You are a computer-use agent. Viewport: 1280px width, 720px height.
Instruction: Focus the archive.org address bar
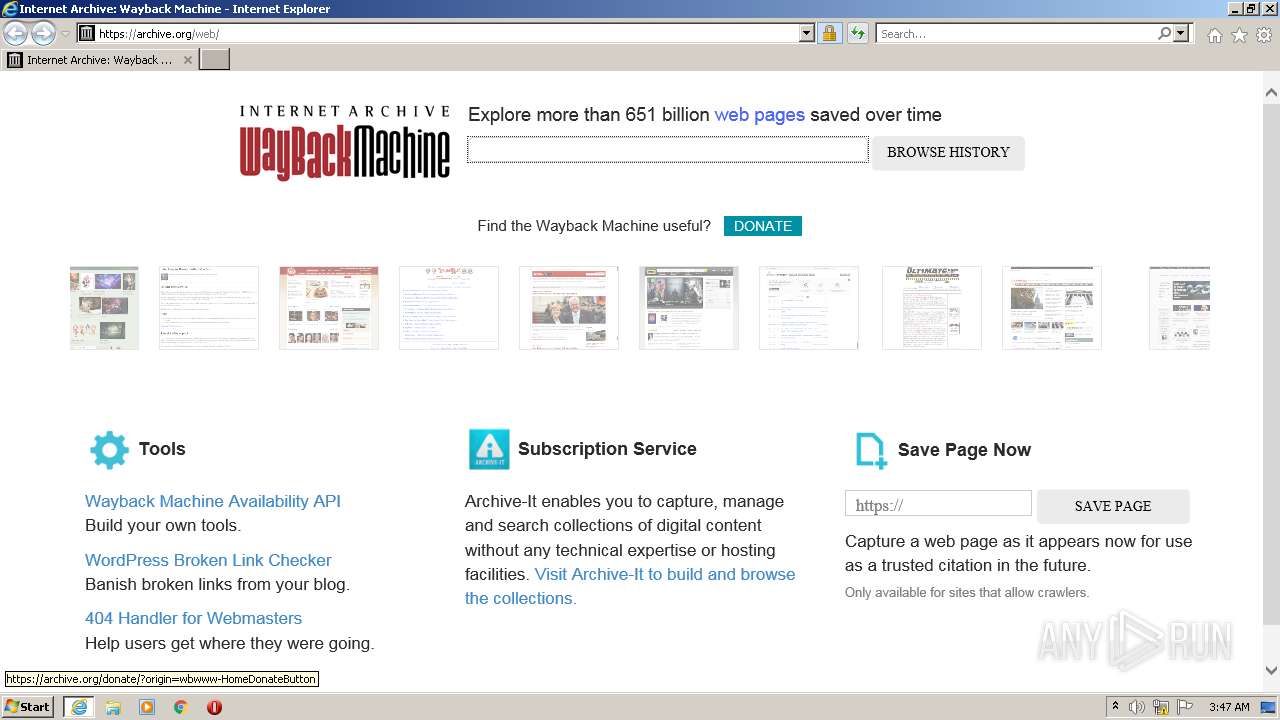[447, 33]
